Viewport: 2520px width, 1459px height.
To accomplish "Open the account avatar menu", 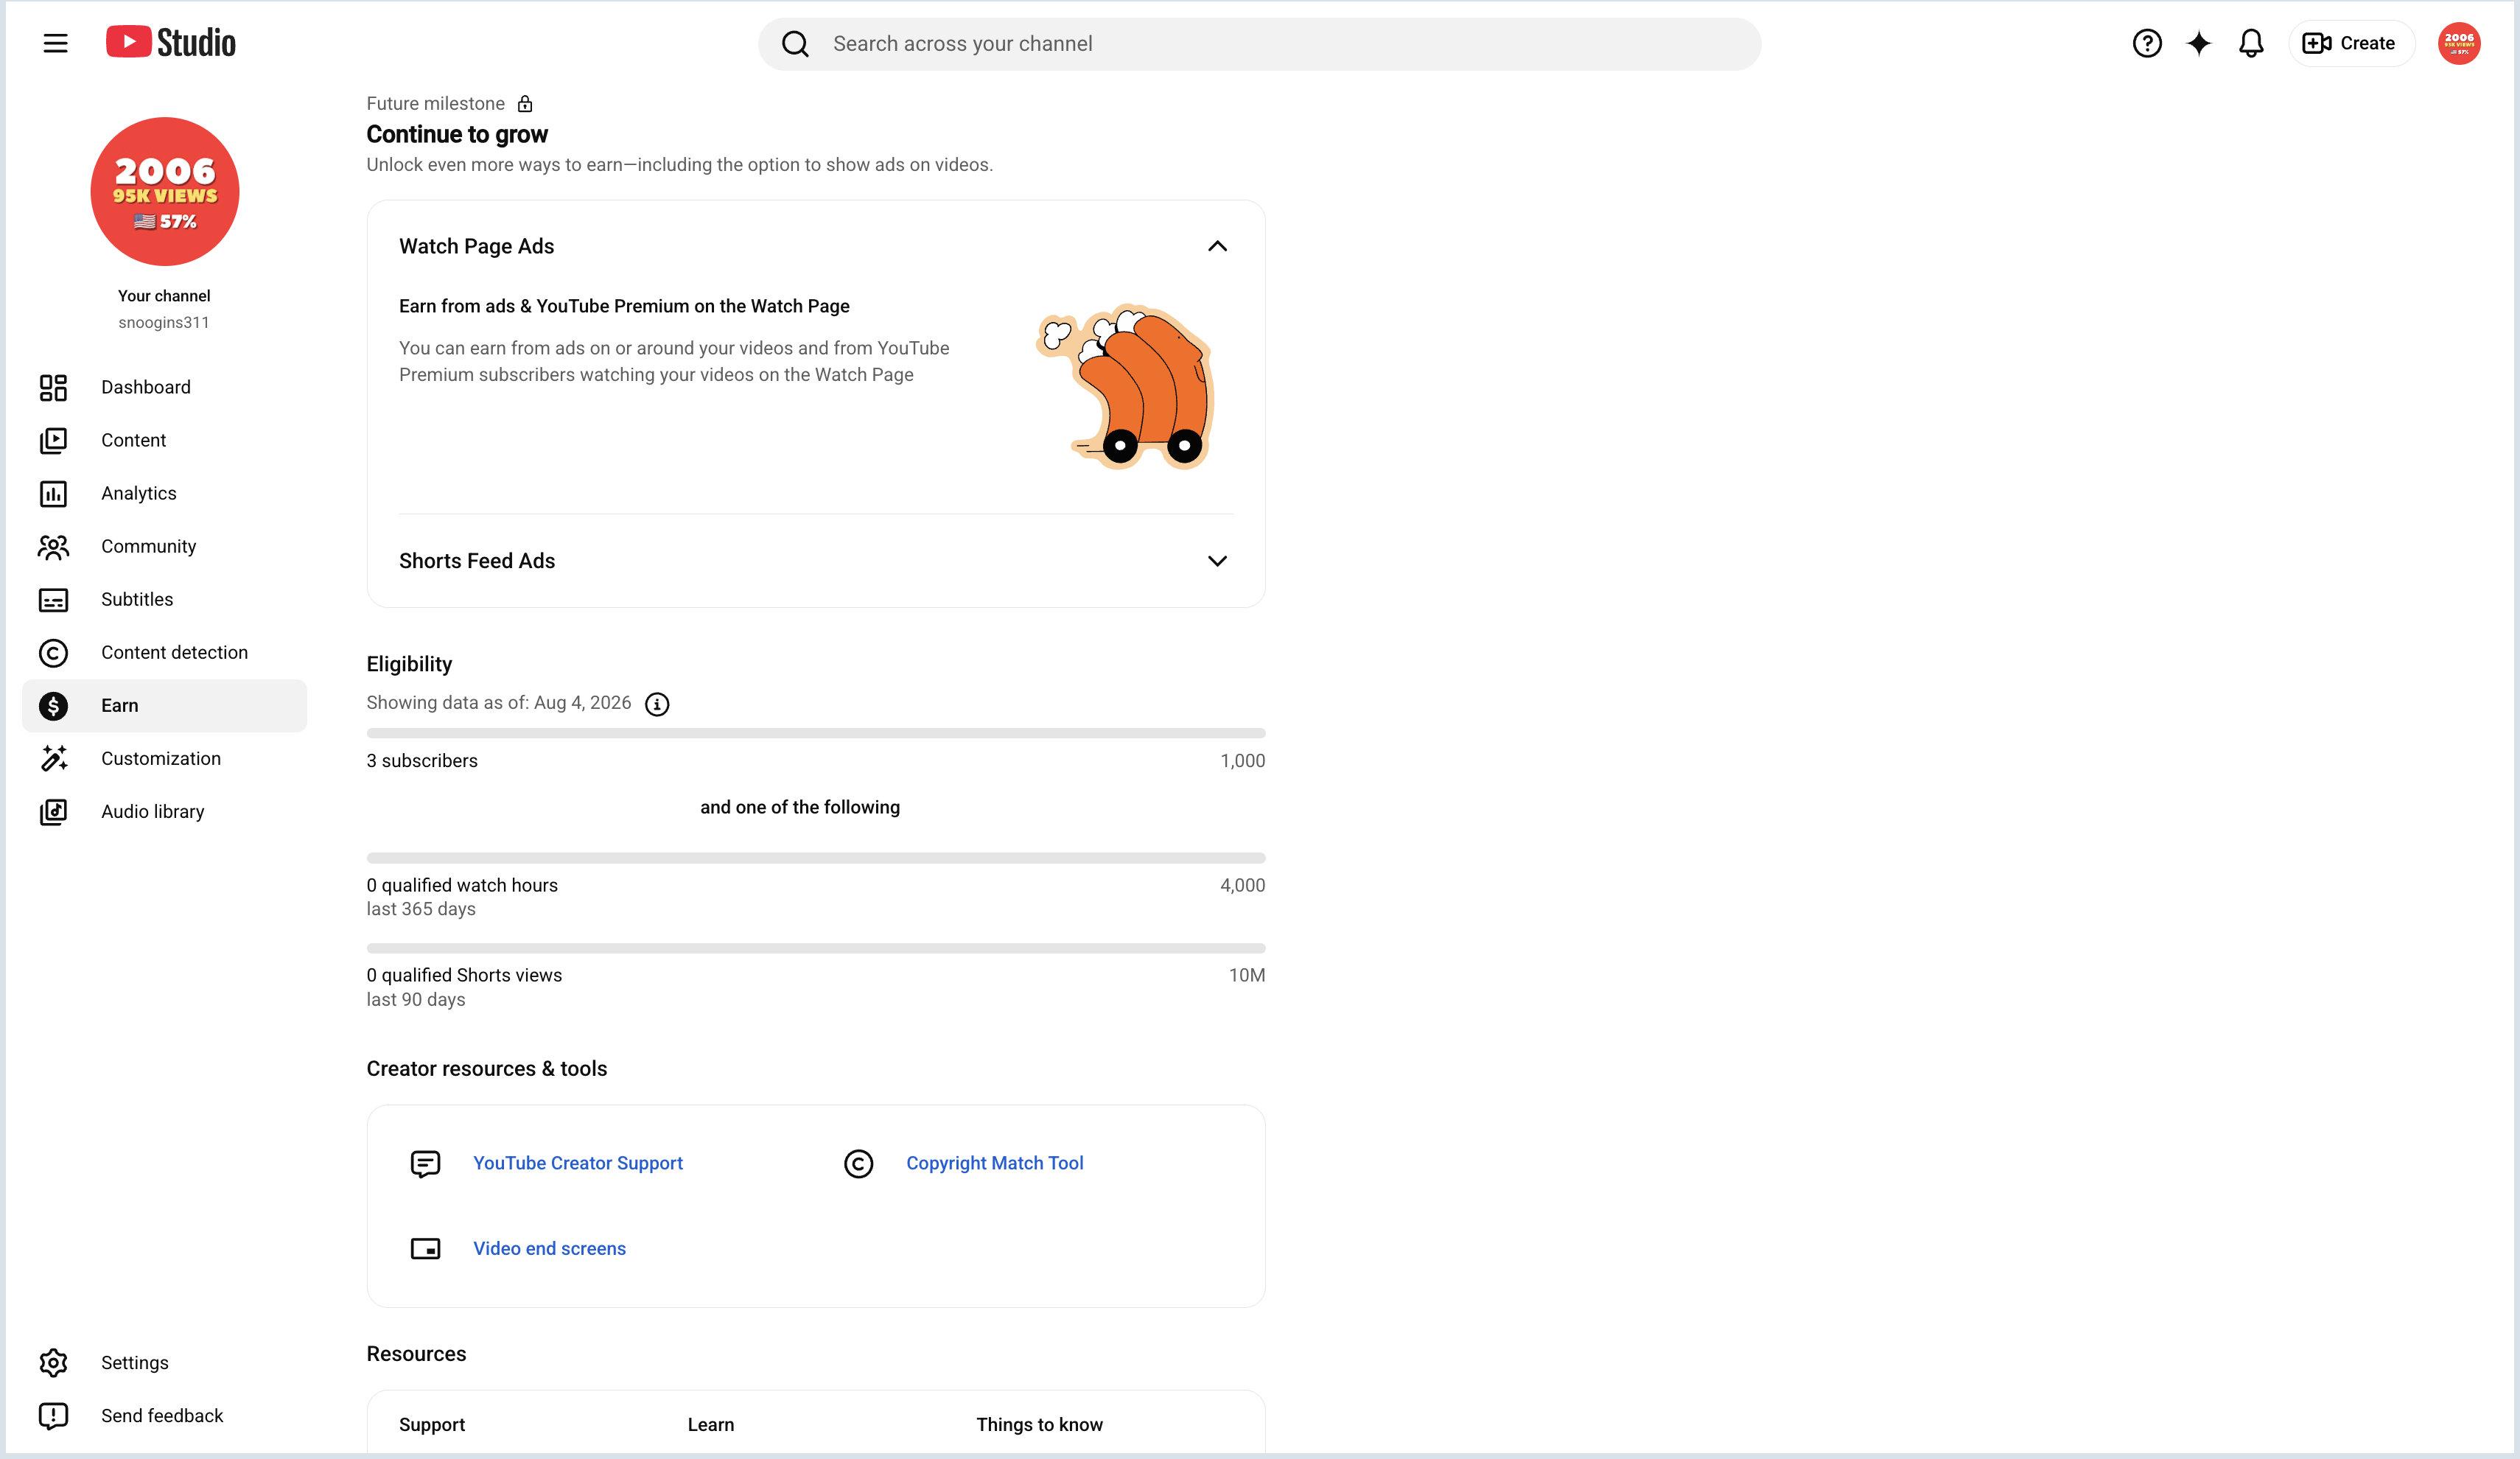I will click(x=2459, y=43).
